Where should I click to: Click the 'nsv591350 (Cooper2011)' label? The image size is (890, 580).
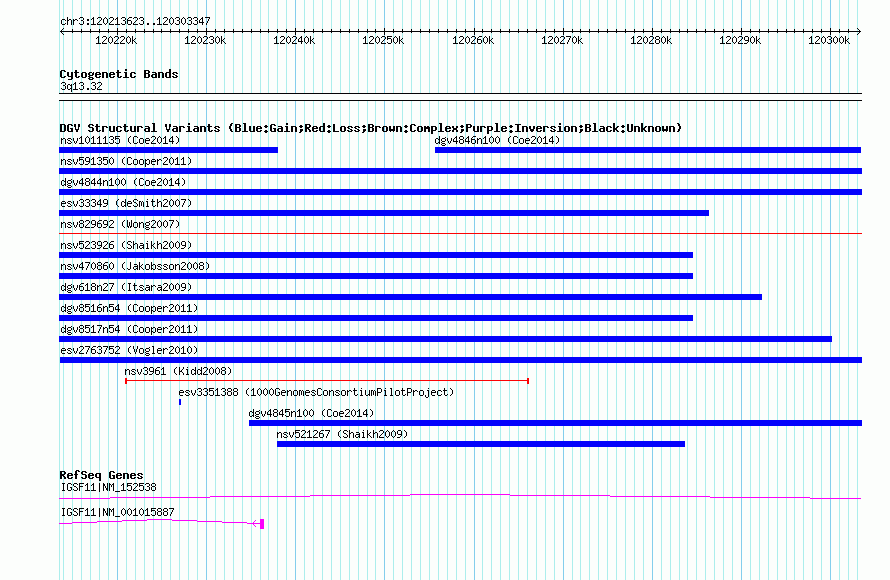coord(126,161)
